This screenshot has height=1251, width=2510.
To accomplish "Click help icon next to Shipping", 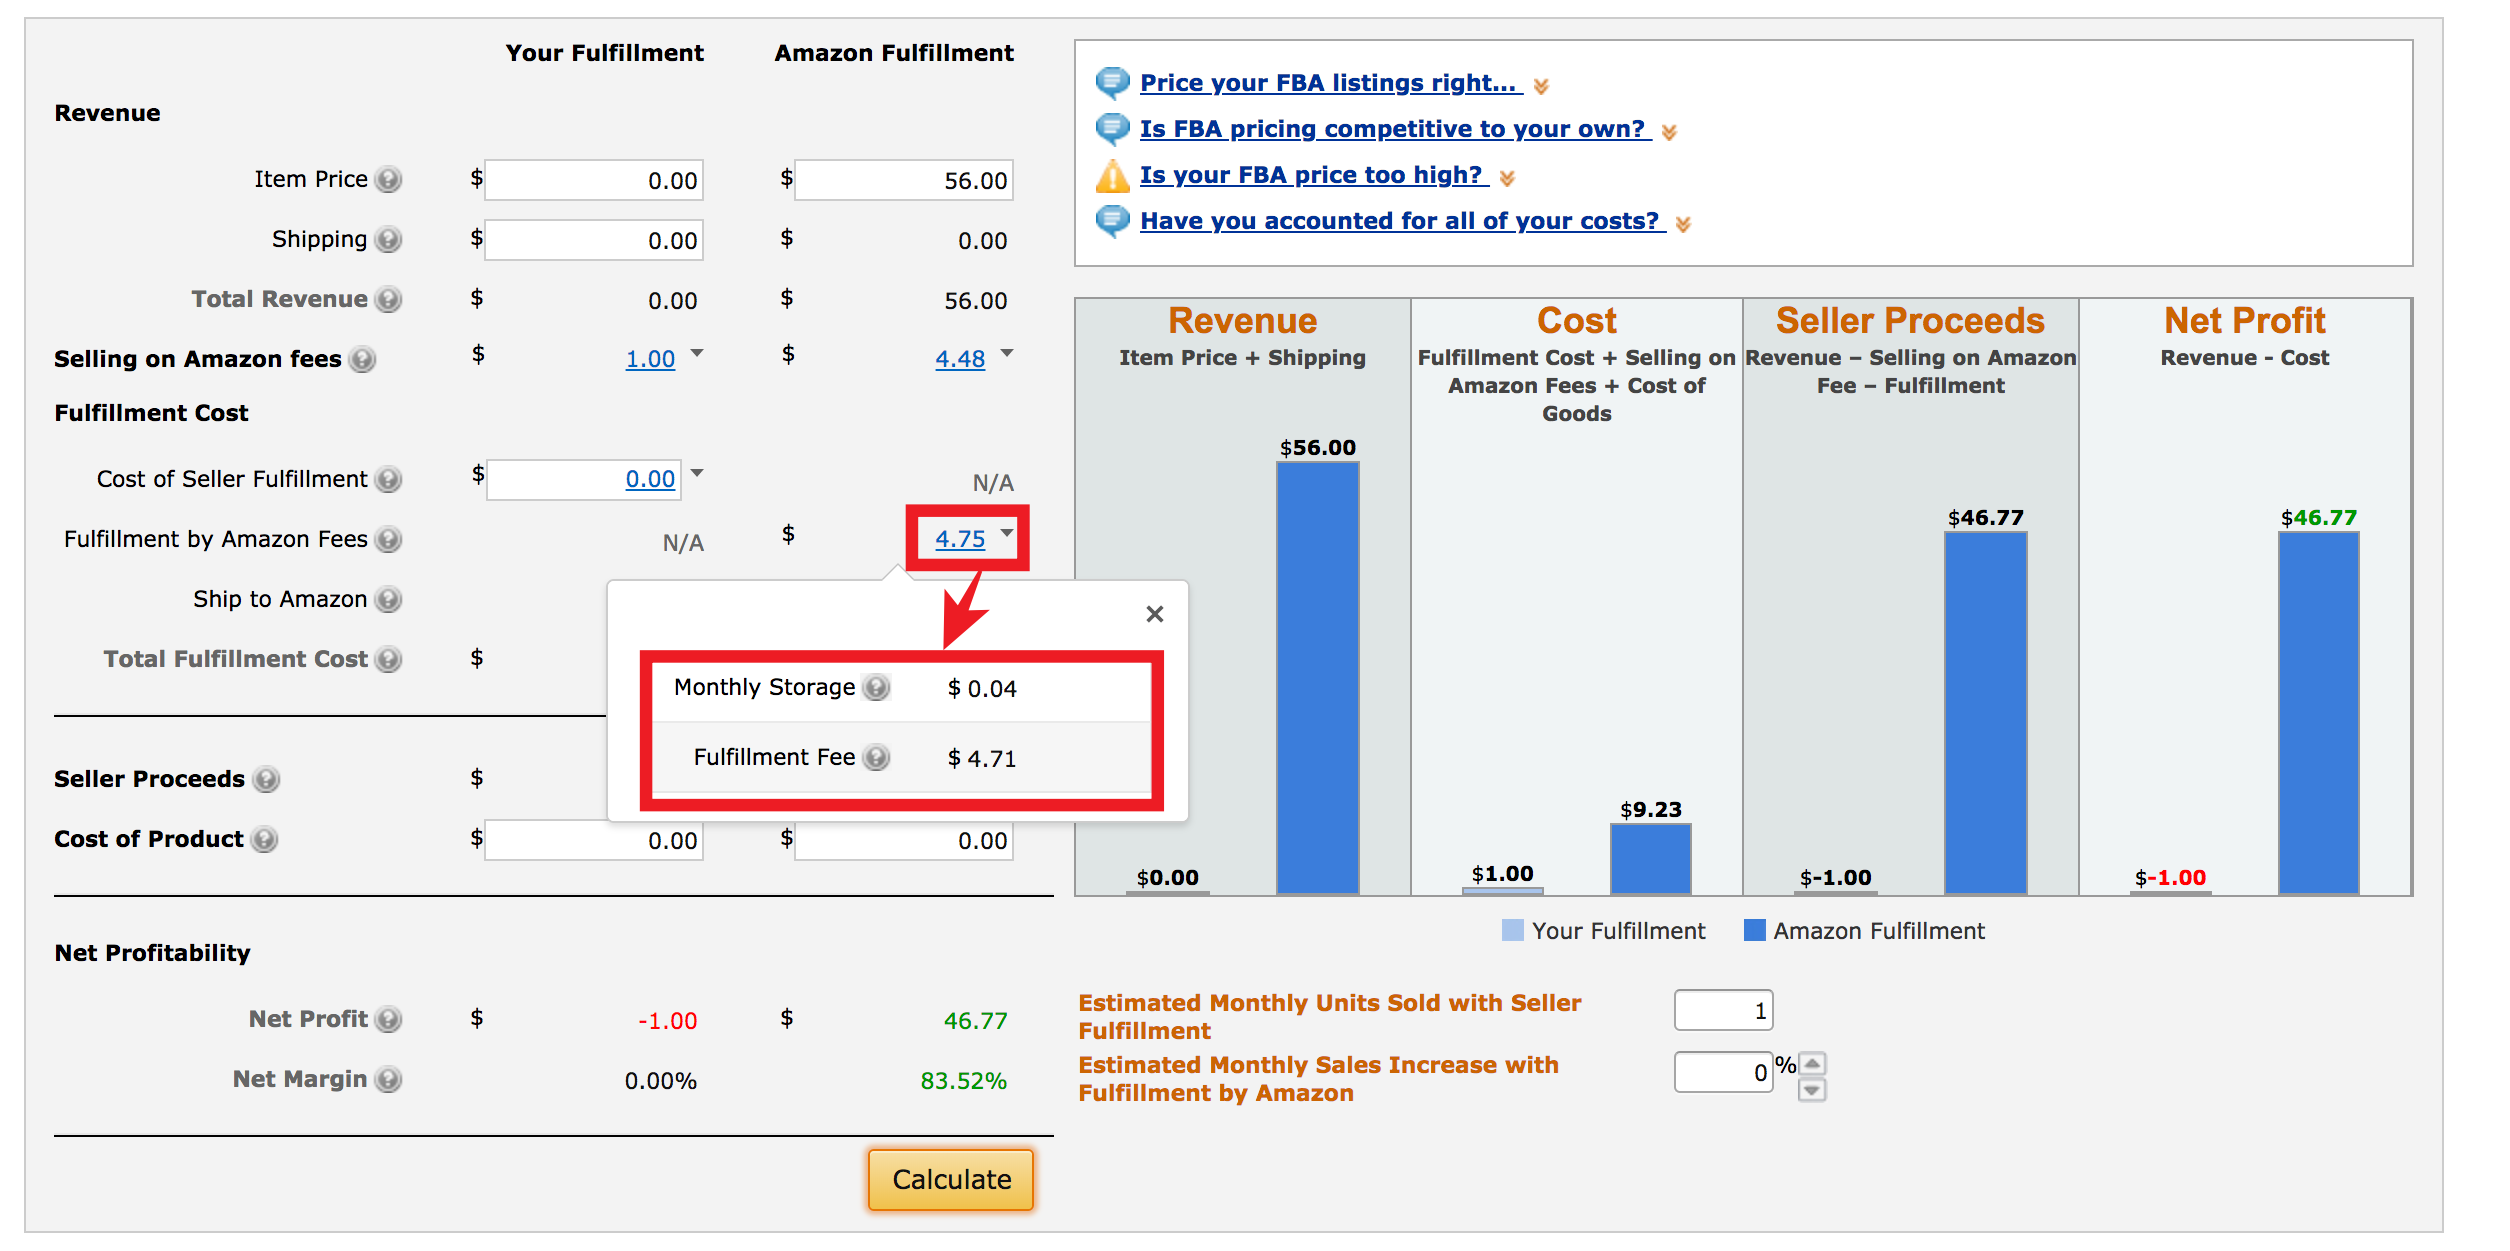I will click(x=388, y=239).
